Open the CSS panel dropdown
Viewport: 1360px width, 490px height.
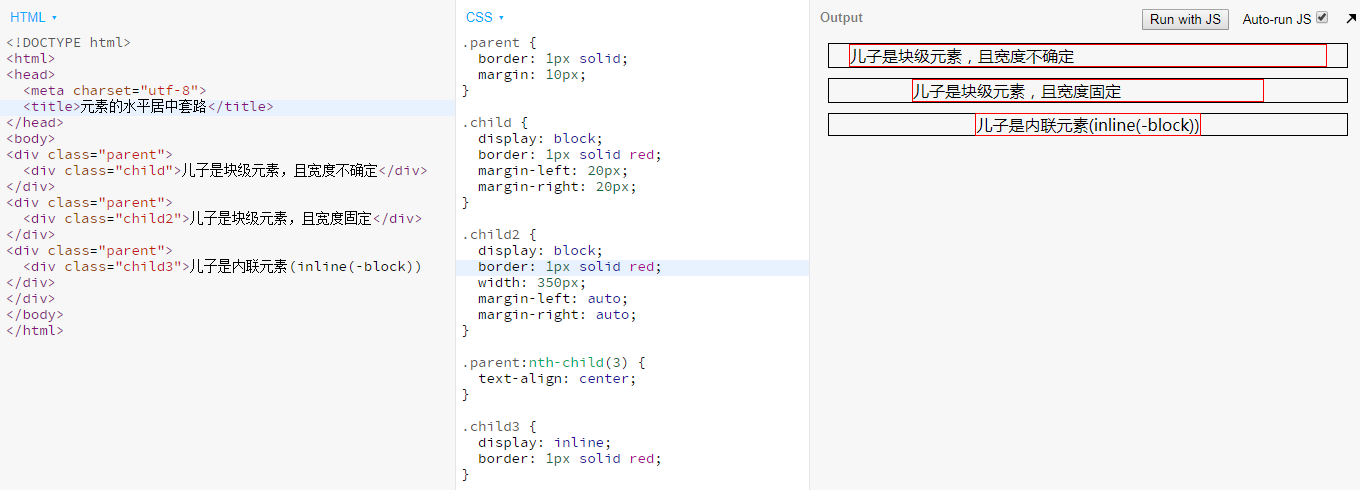(485, 17)
